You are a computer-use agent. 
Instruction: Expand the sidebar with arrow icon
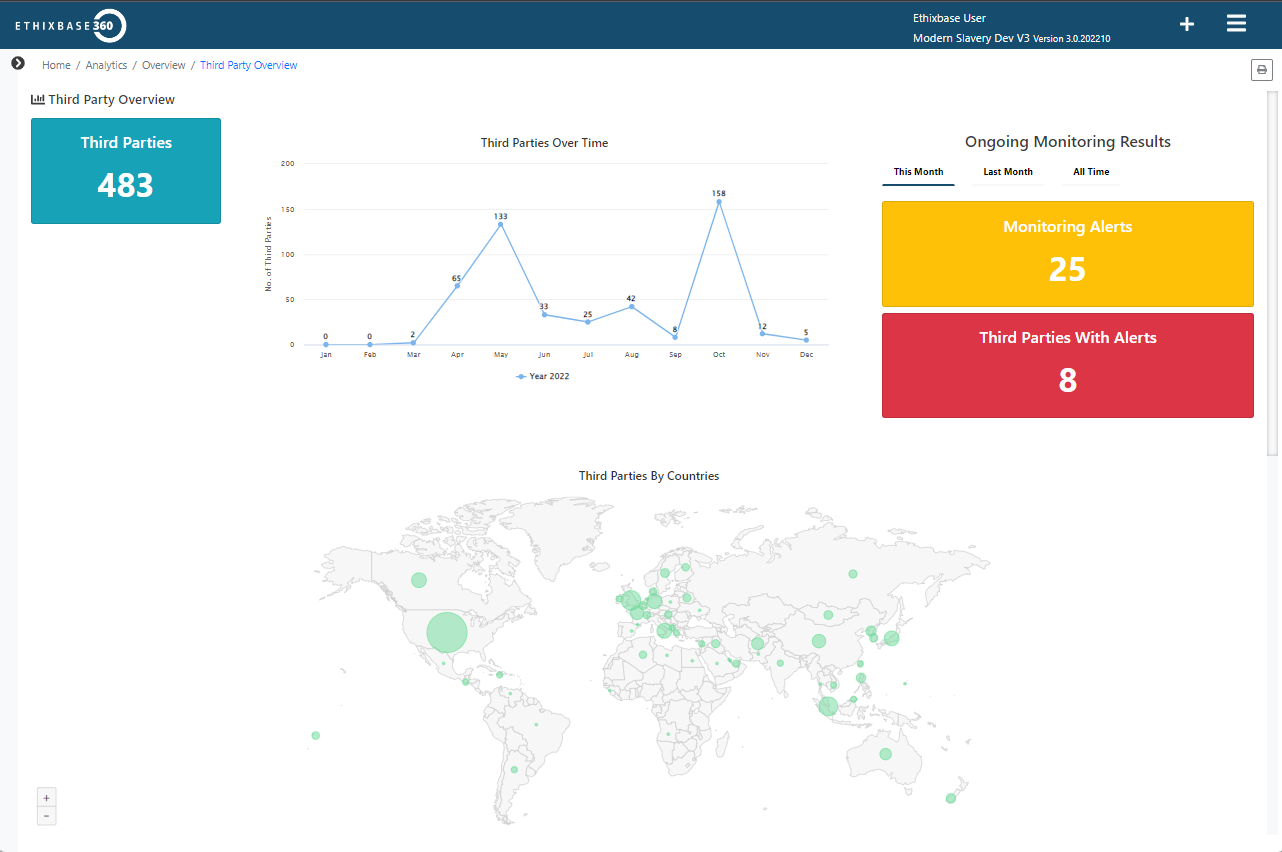[x=18, y=63]
